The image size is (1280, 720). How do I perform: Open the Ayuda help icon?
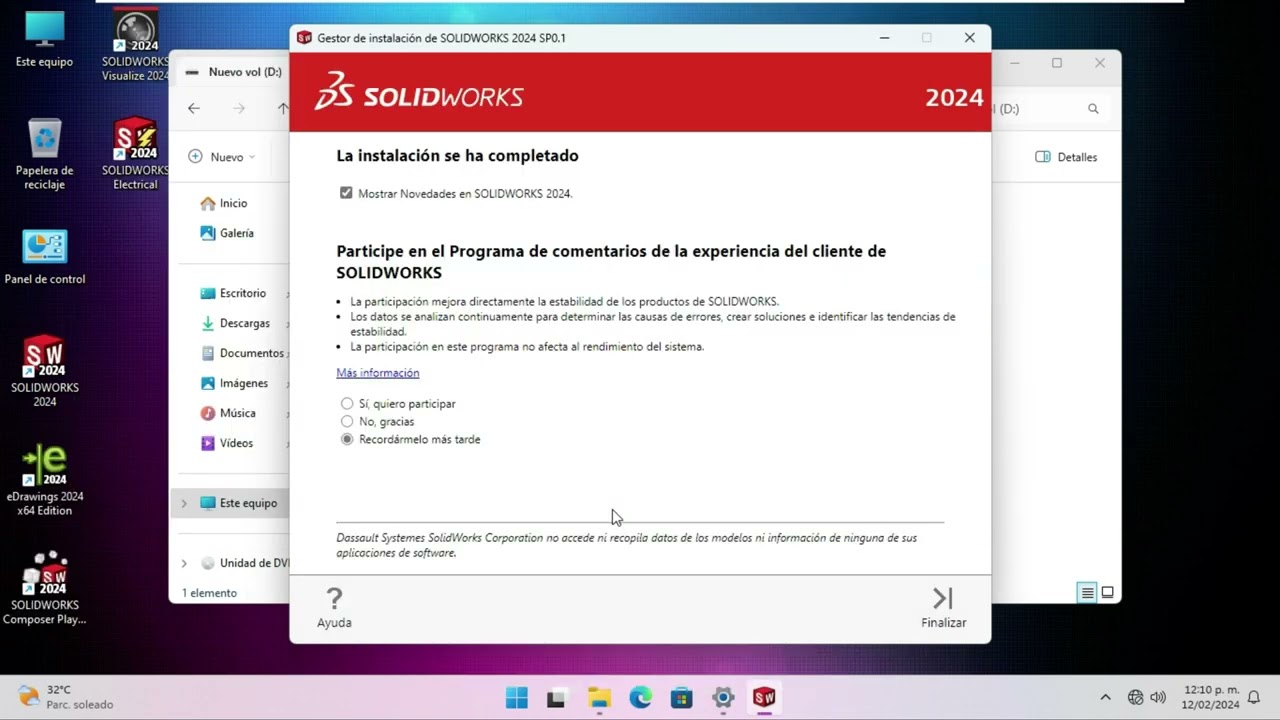(334, 607)
